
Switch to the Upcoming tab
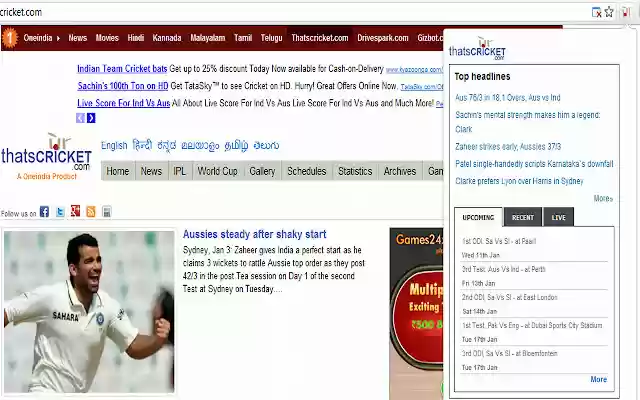478,217
